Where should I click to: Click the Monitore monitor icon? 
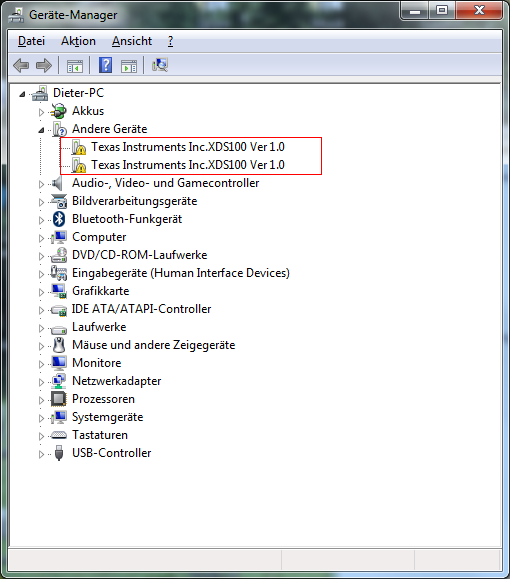click(59, 363)
